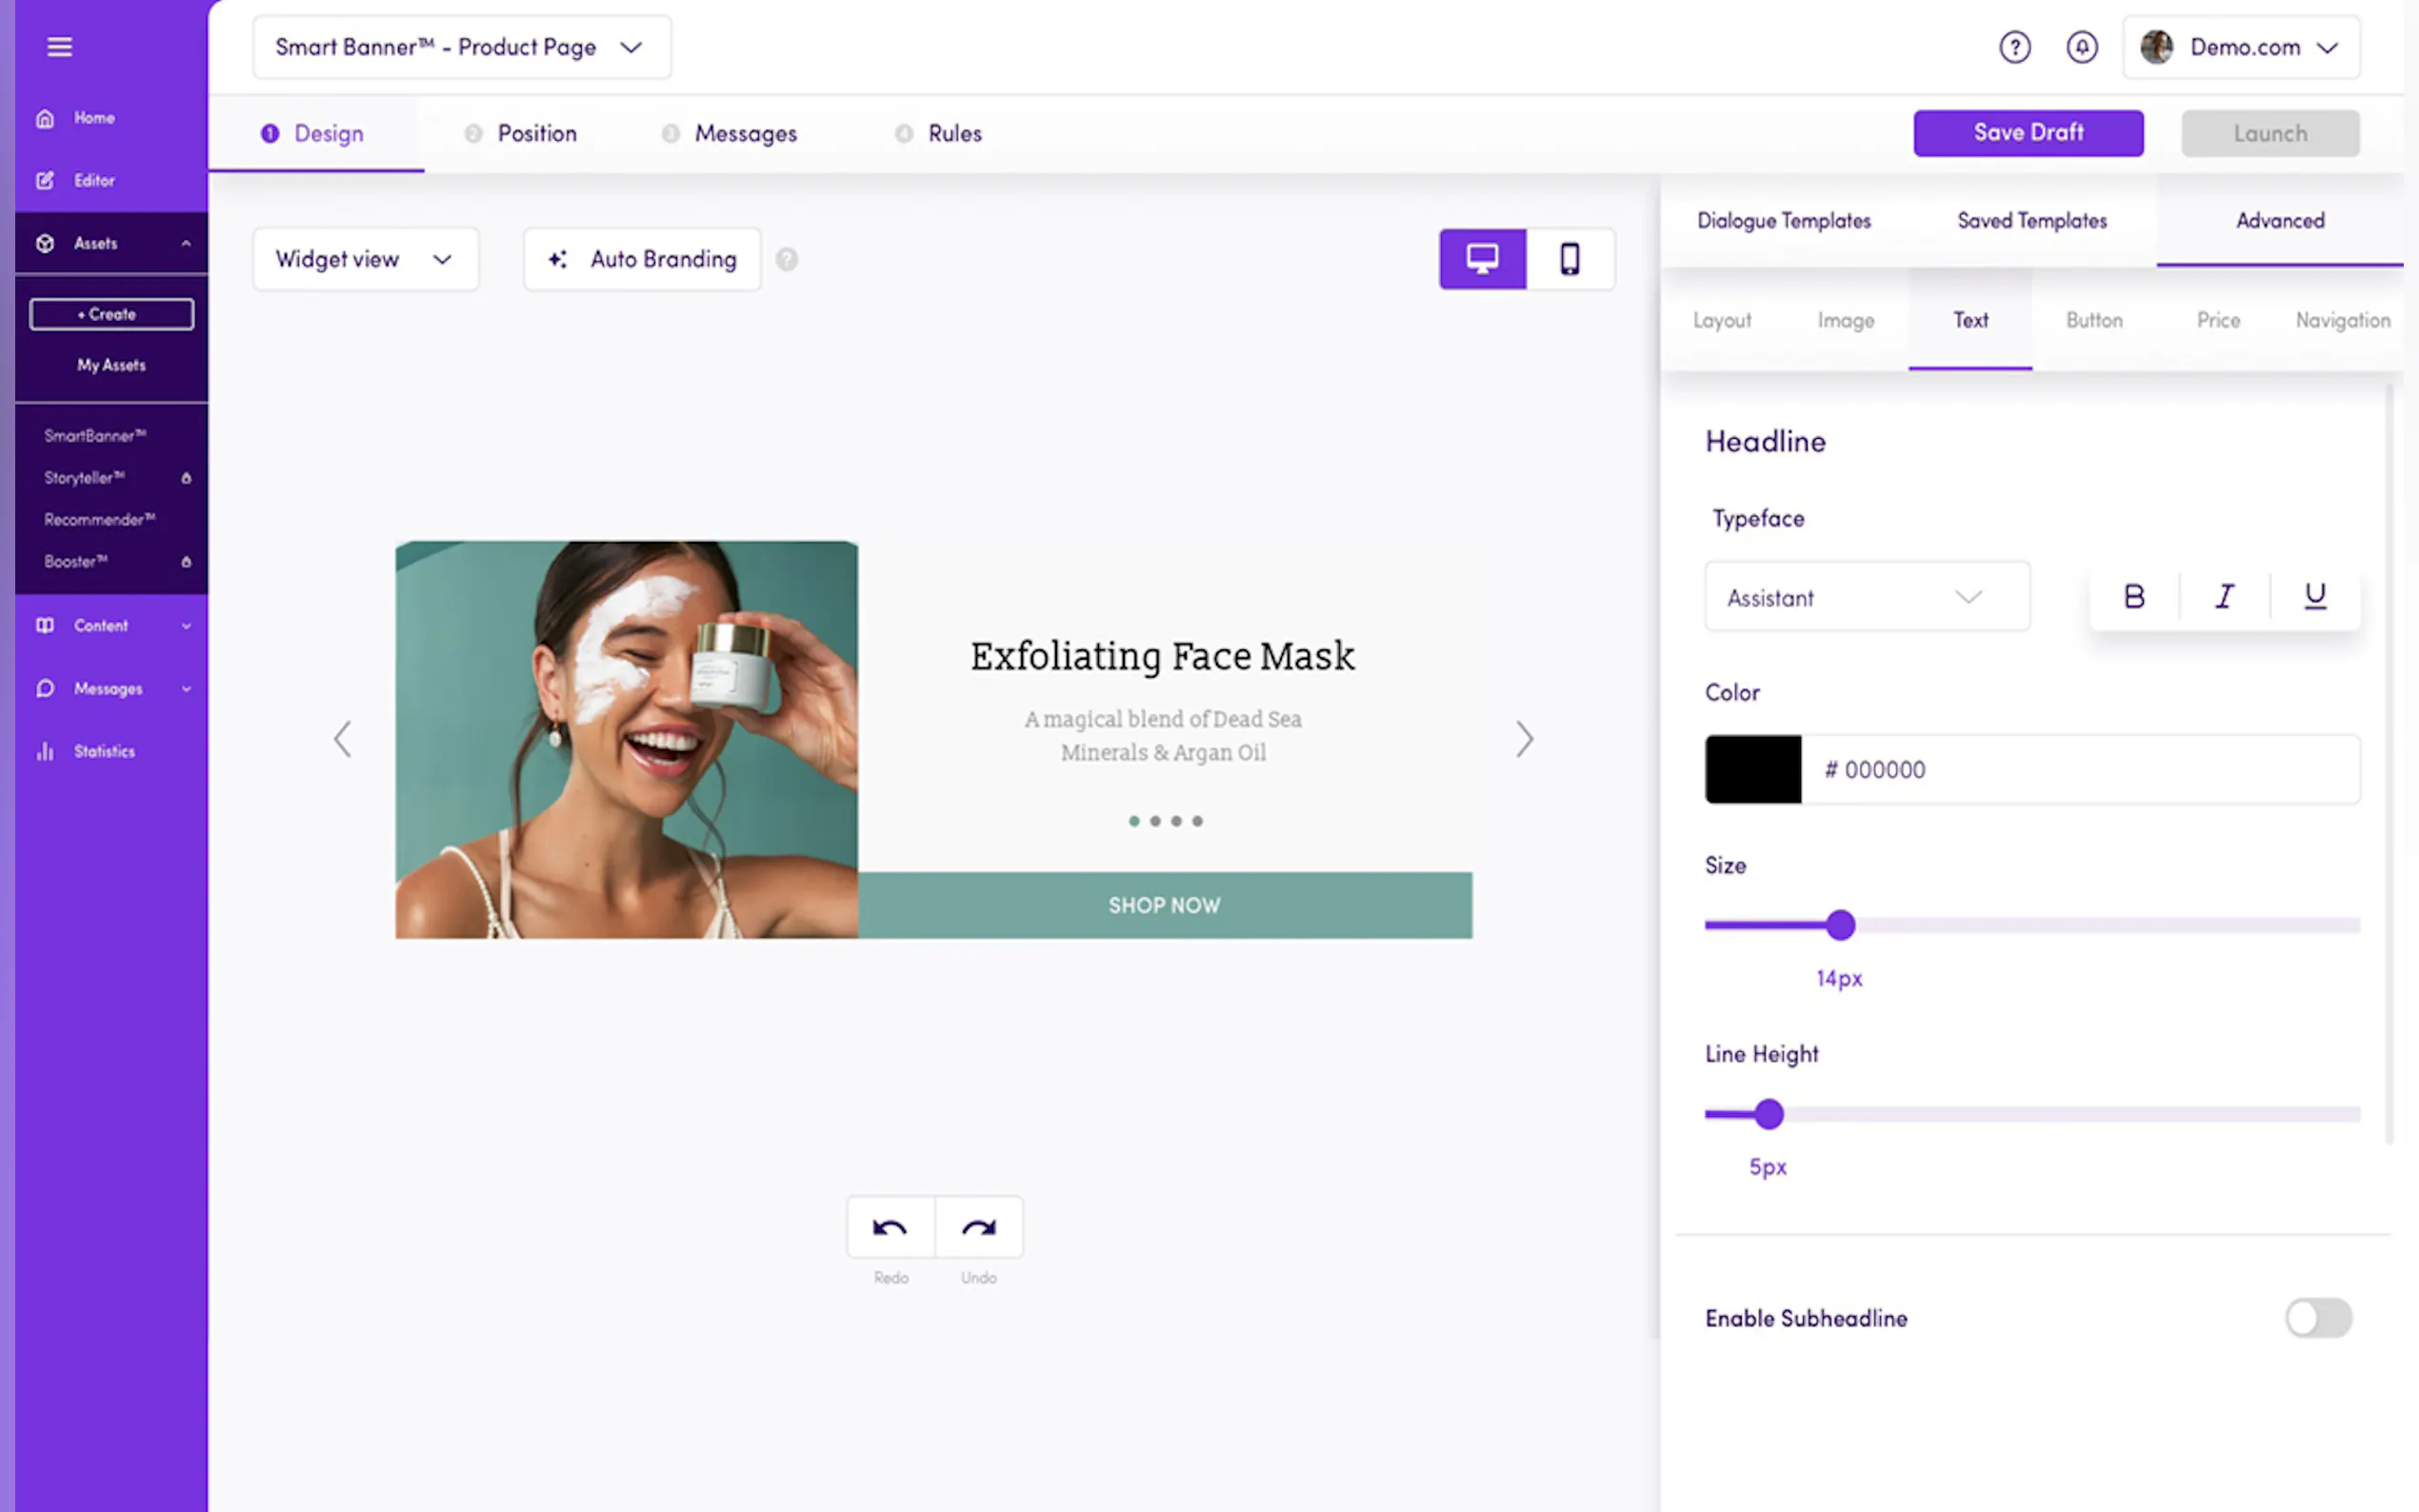Switch to desktop device preview
Viewport: 2419px width, 1512px height.
(x=1482, y=259)
